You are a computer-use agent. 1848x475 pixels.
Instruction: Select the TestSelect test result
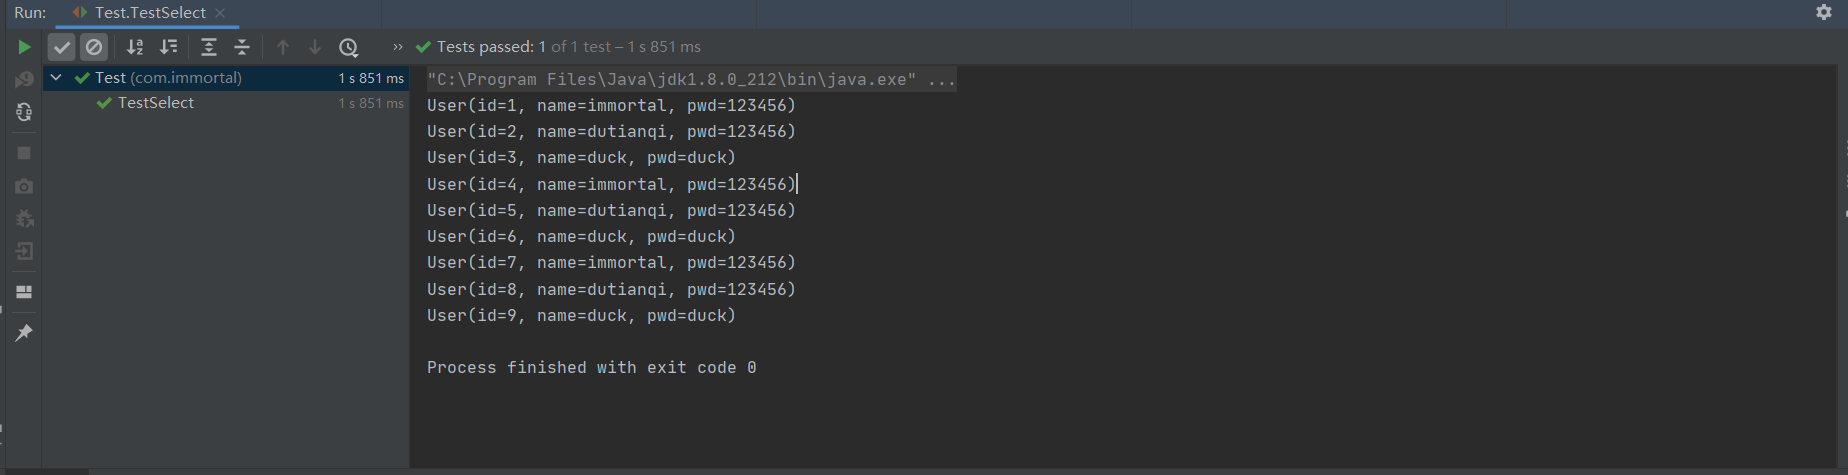(x=155, y=103)
